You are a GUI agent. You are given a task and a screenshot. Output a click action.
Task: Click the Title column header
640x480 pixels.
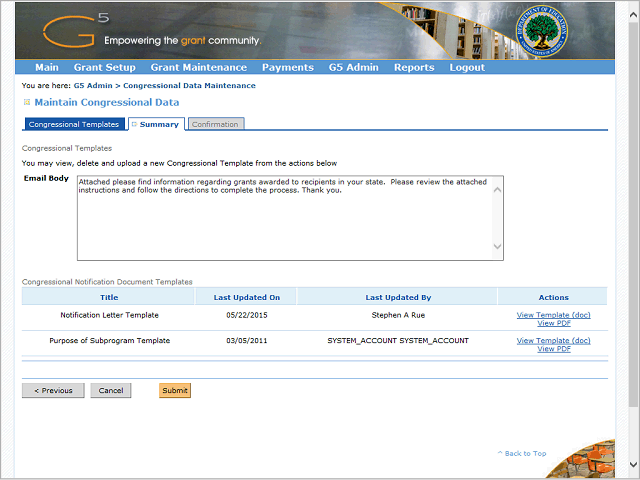pyautogui.click(x=109, y=298)
